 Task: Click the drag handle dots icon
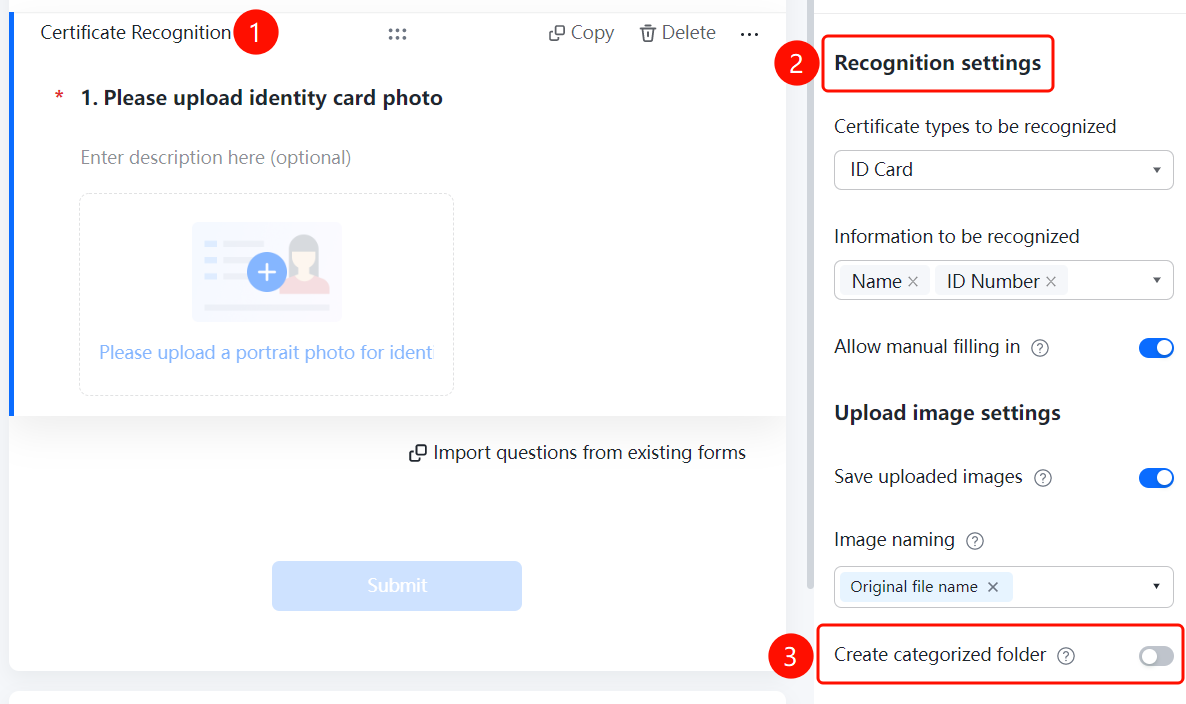click(x=397, y=34)
